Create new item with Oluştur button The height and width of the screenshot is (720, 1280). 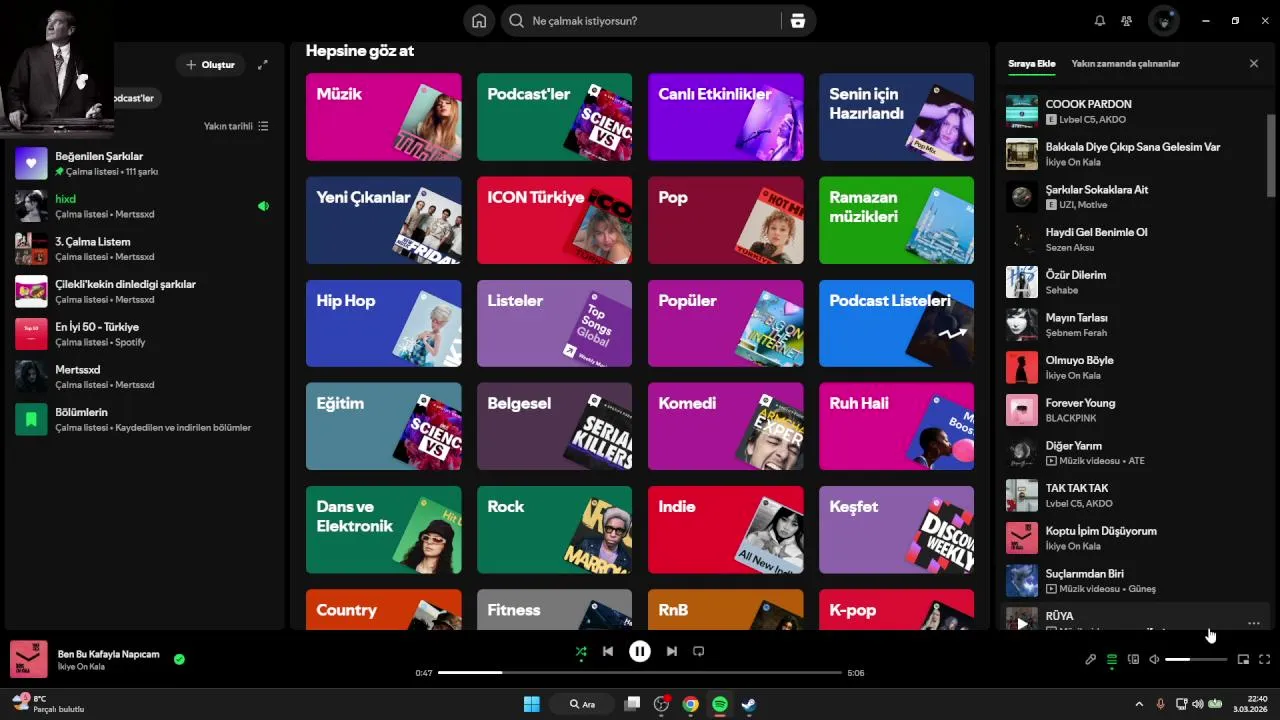tap(210, 65)
